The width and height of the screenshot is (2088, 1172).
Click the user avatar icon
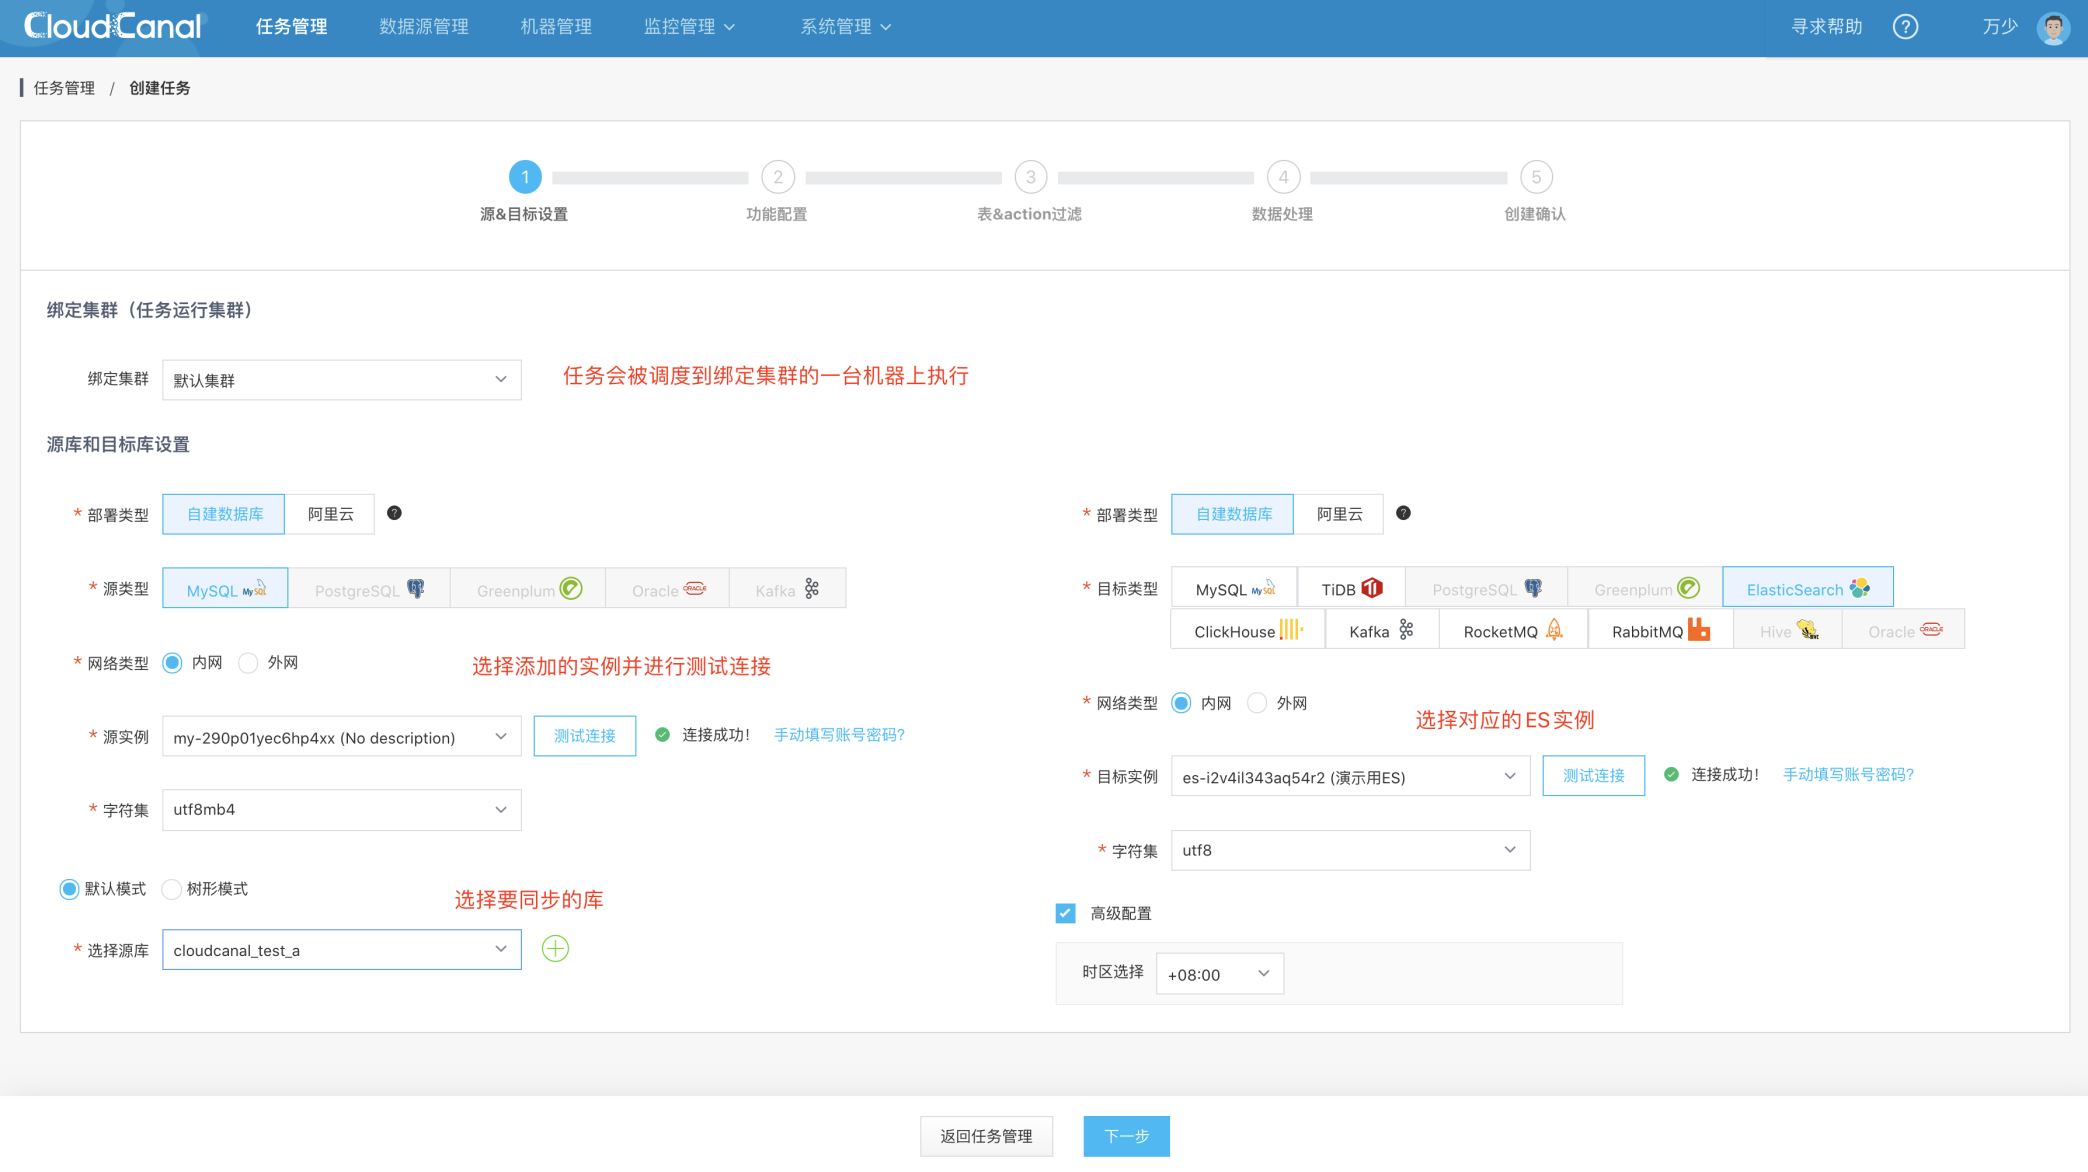(2053, 27)
